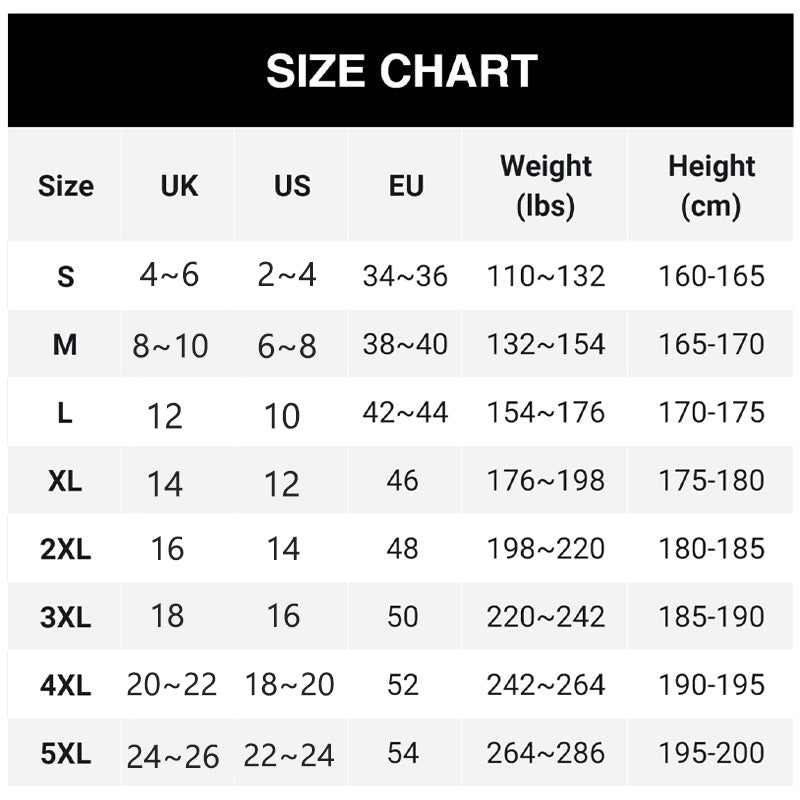
Task: Select the EU column header
Action: pyautogui.click(x=406, y=186)
